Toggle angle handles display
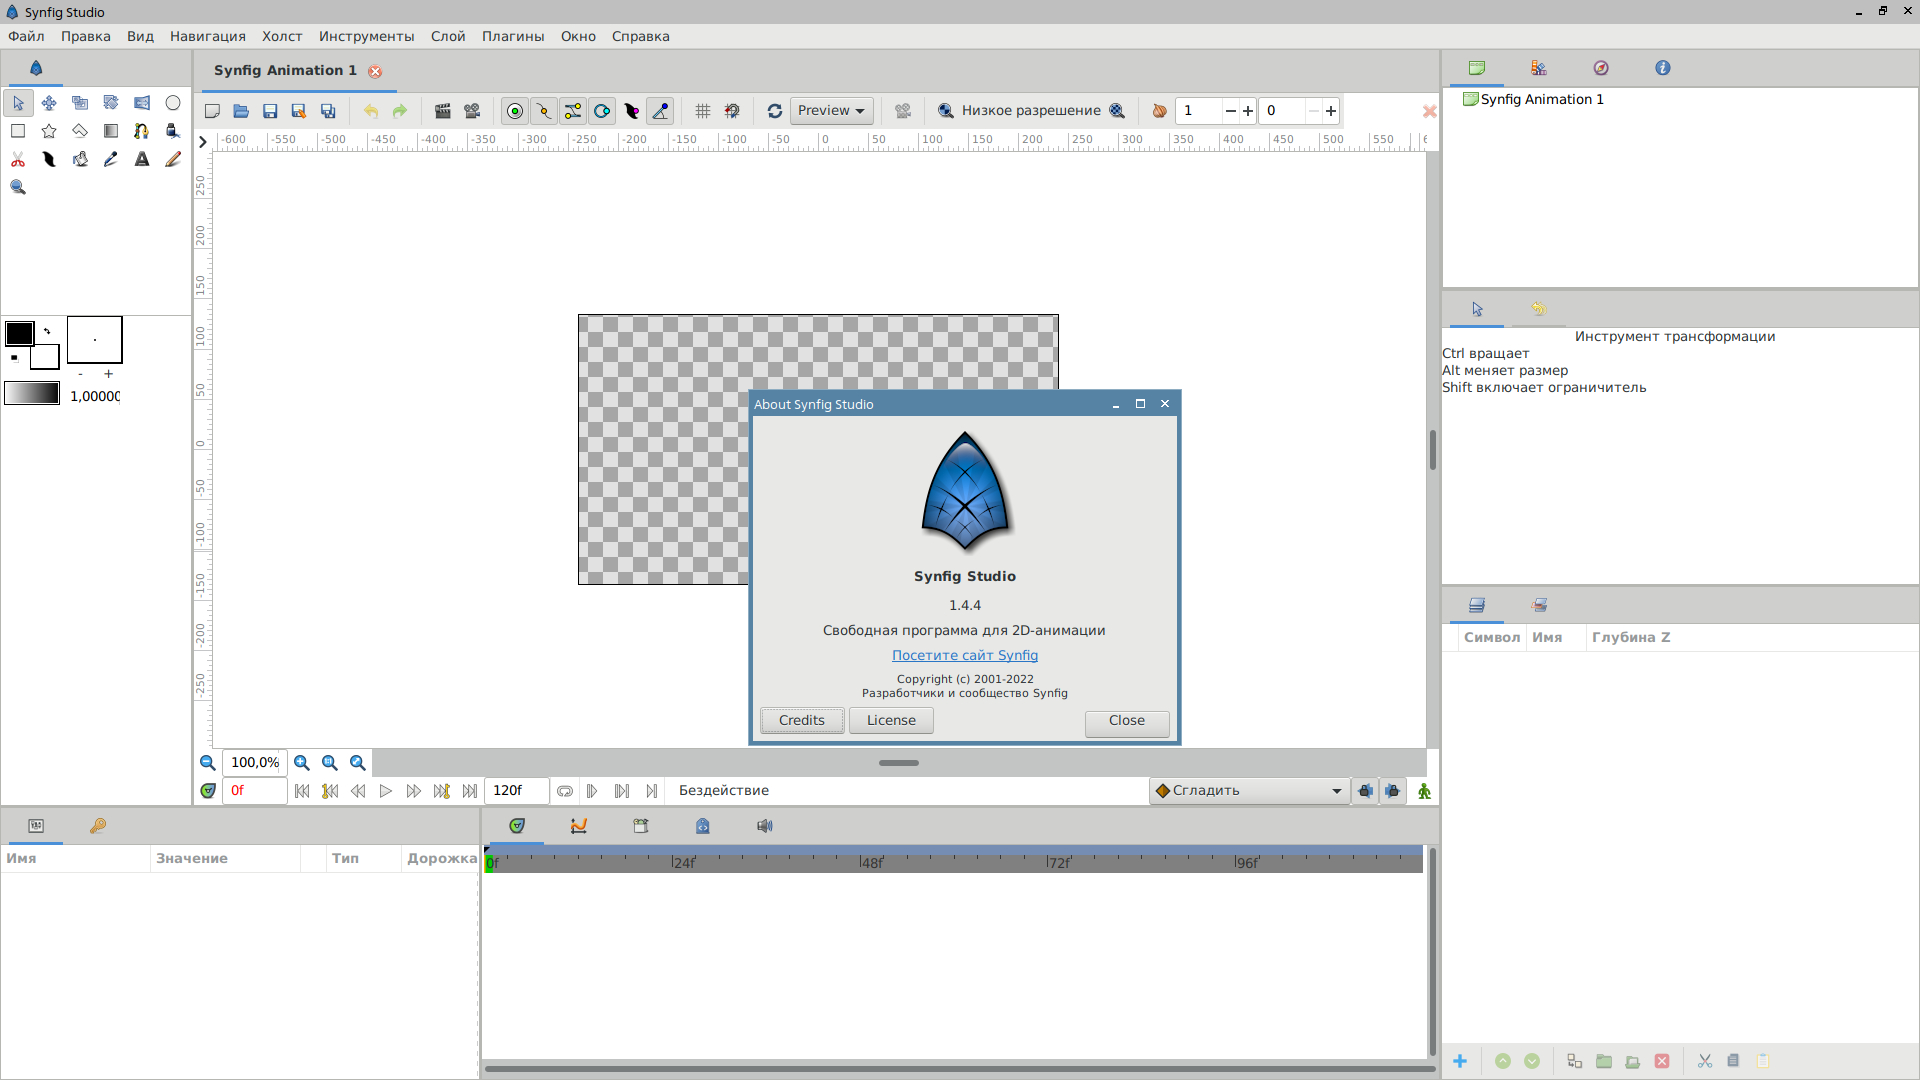The image size is (1920, 1080). pos(660,111)
